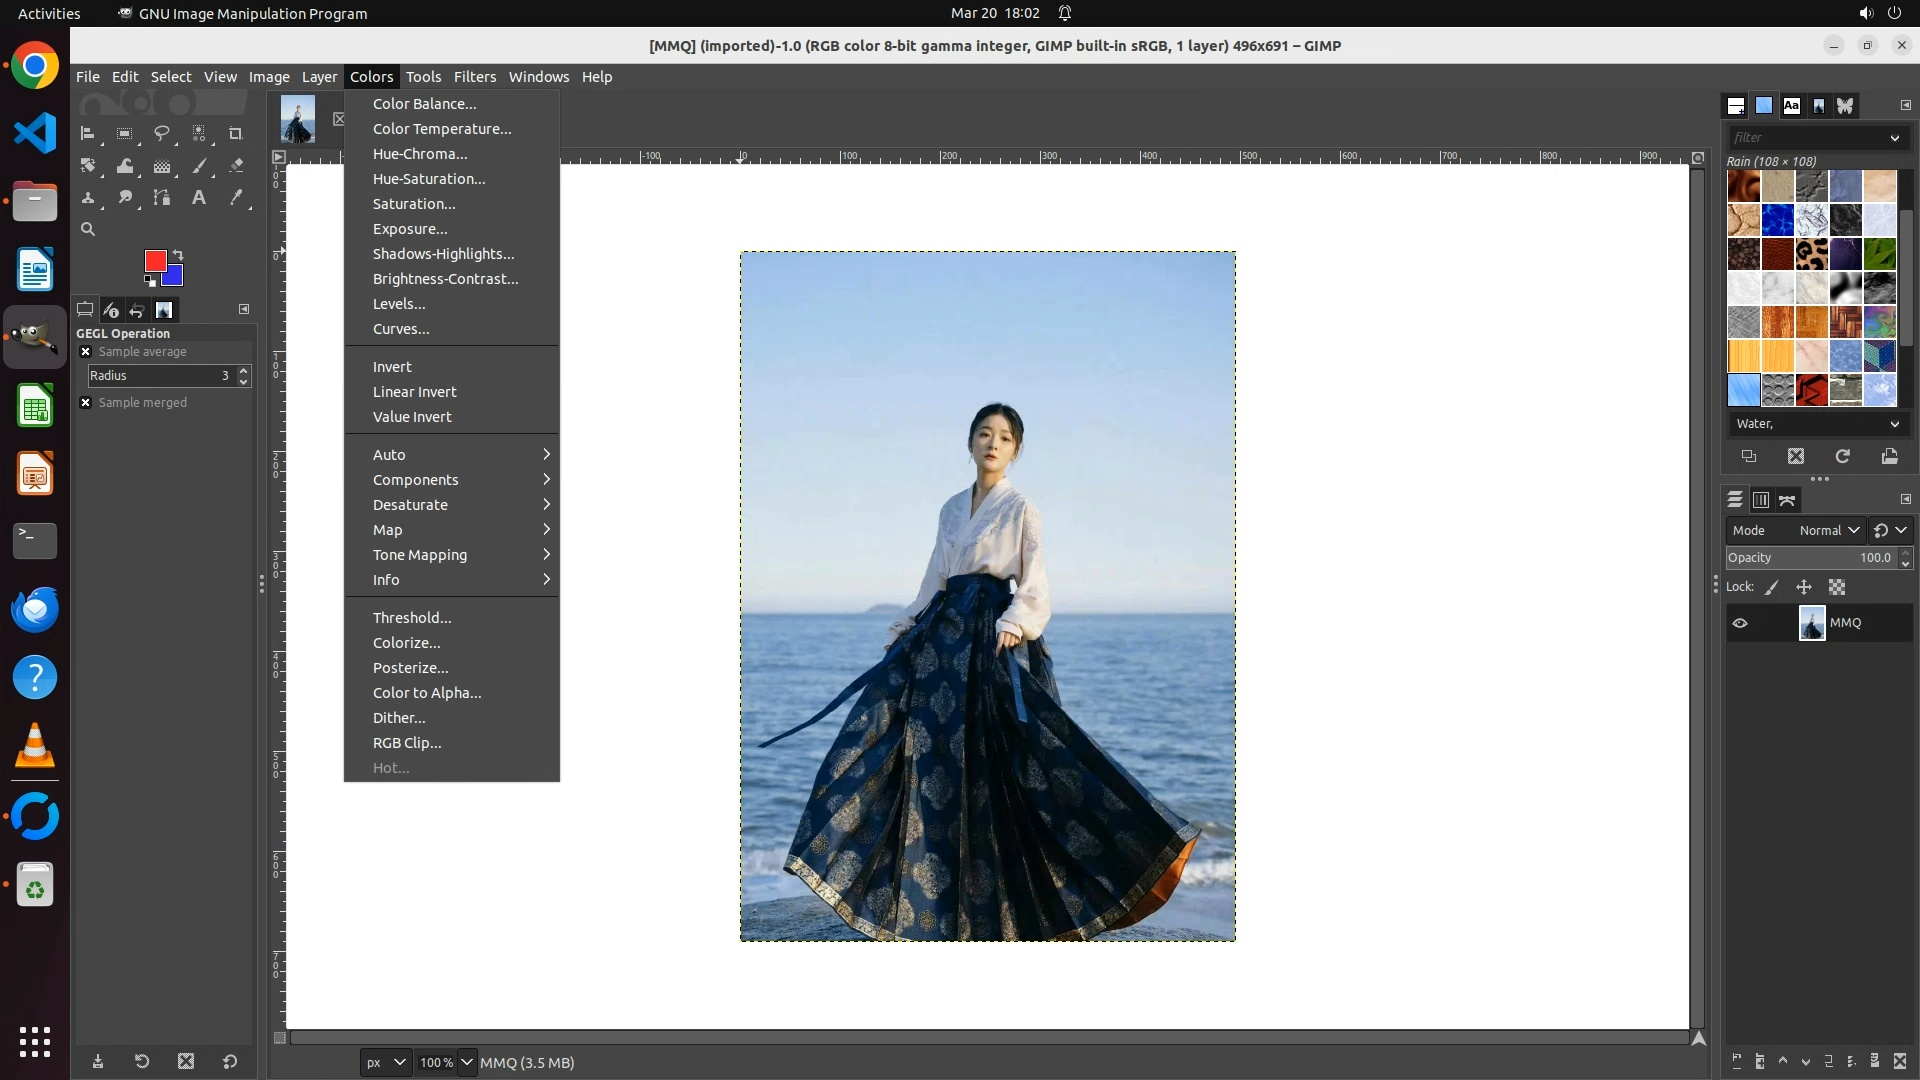Open the Filters menu
This screenshot has height=1080, width=1920.
coord(474,77)
